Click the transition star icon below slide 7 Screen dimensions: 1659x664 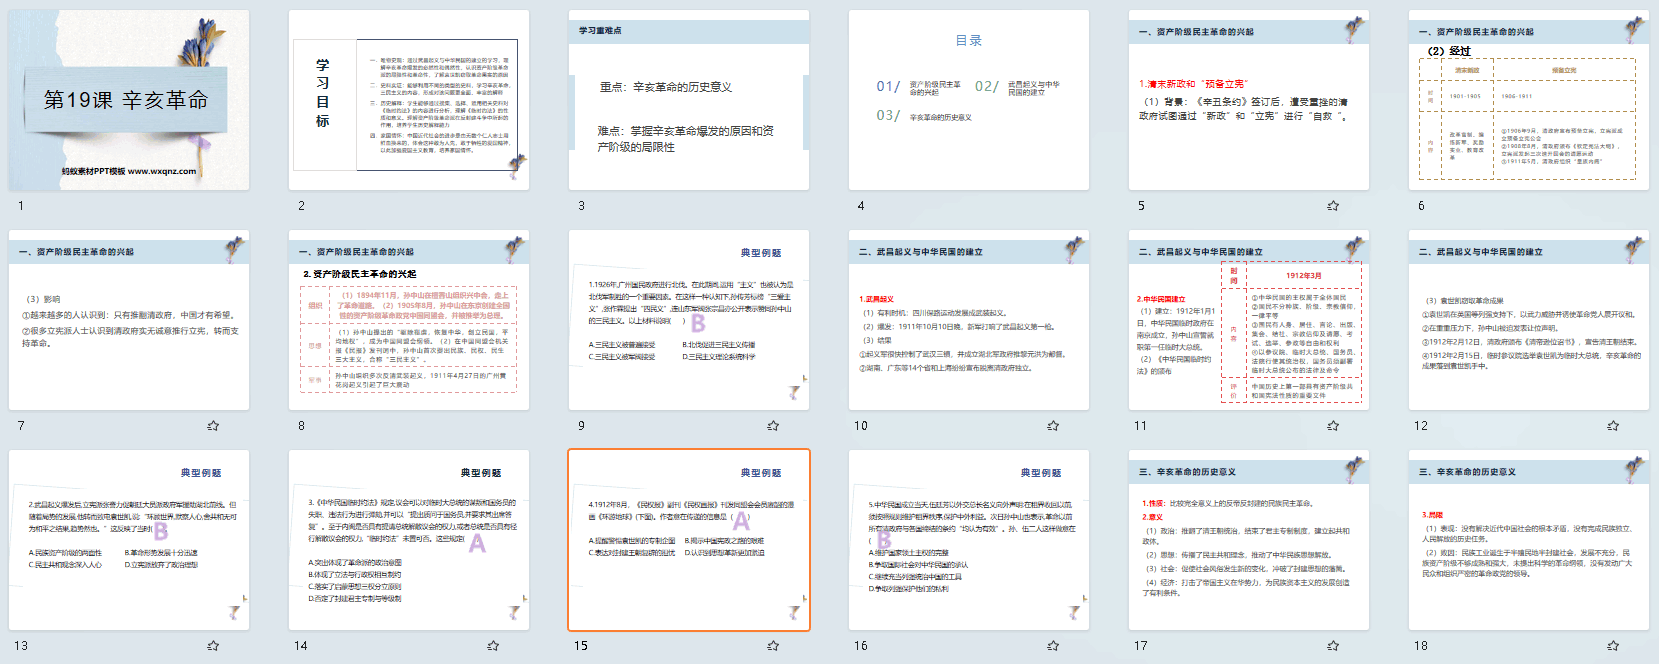pyautogui.click(x=213, y=426)
